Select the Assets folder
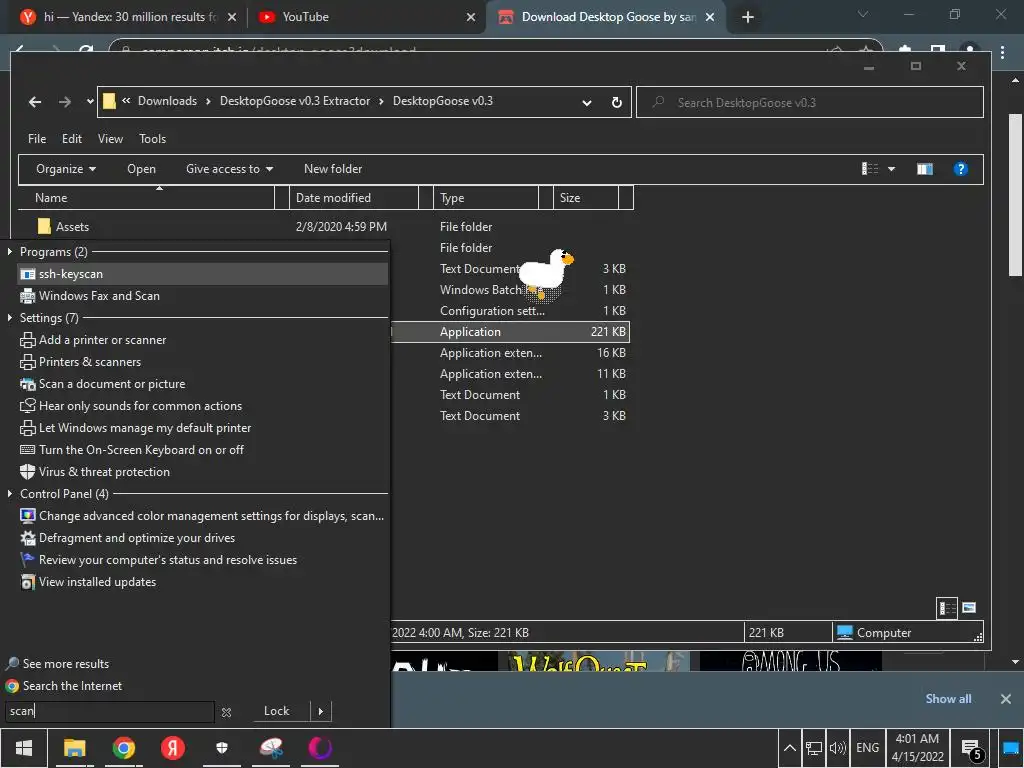This screenshot has height=768, width=1024. coord(72,227)
